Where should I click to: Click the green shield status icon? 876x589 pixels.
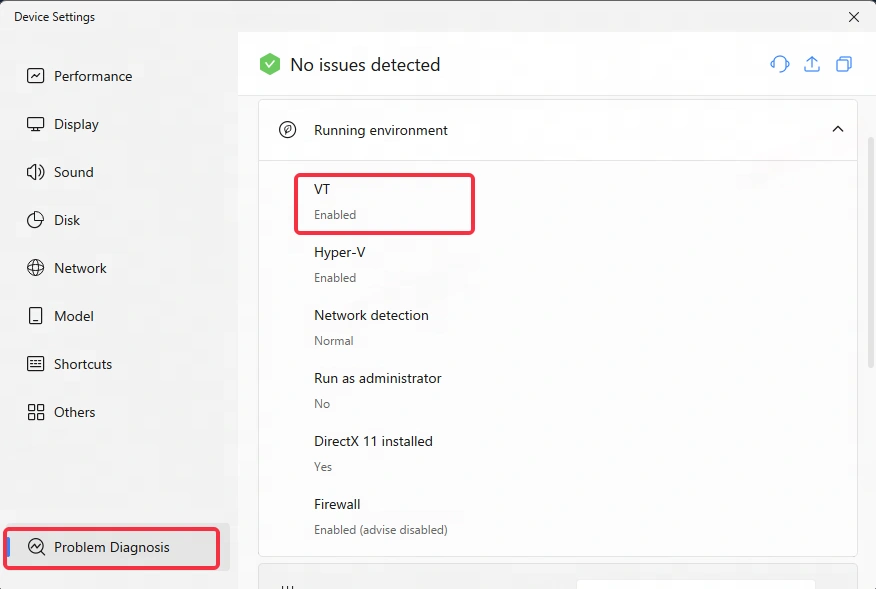click(269, 65)
